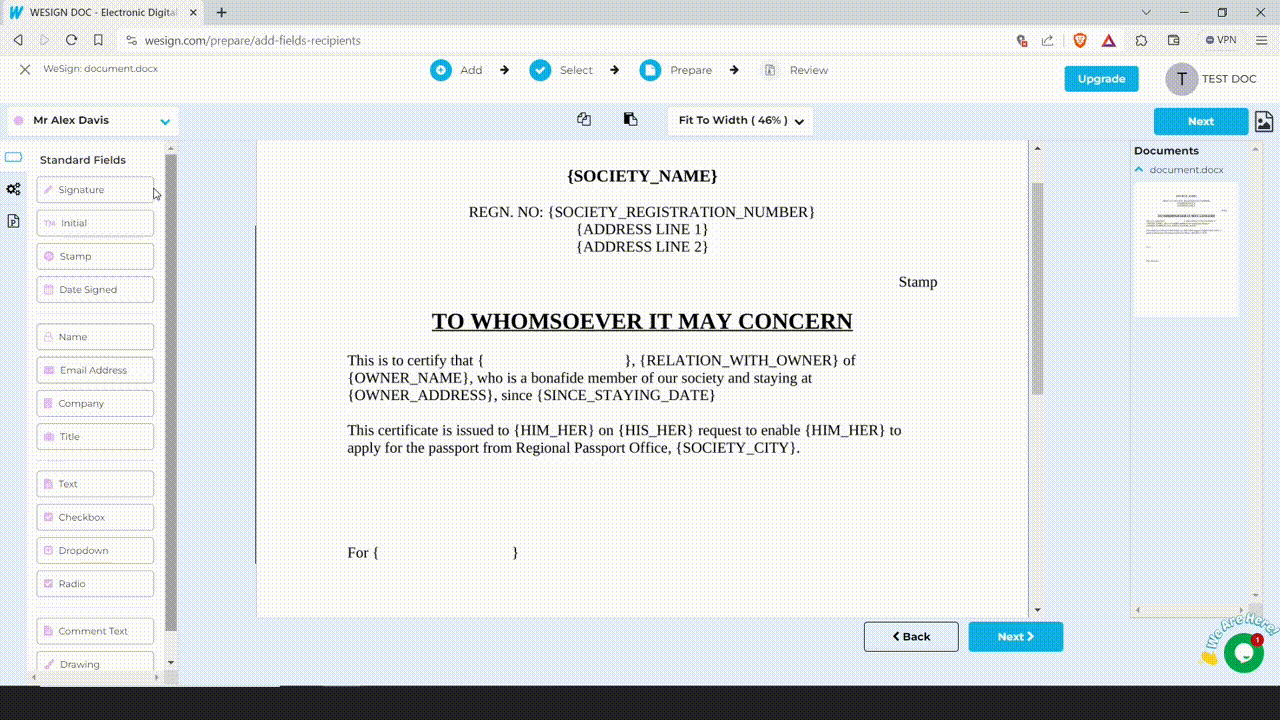Click the Brave Shields icon in address bar
Screen dimensions: 1280x720
(x=1080, y=40)
